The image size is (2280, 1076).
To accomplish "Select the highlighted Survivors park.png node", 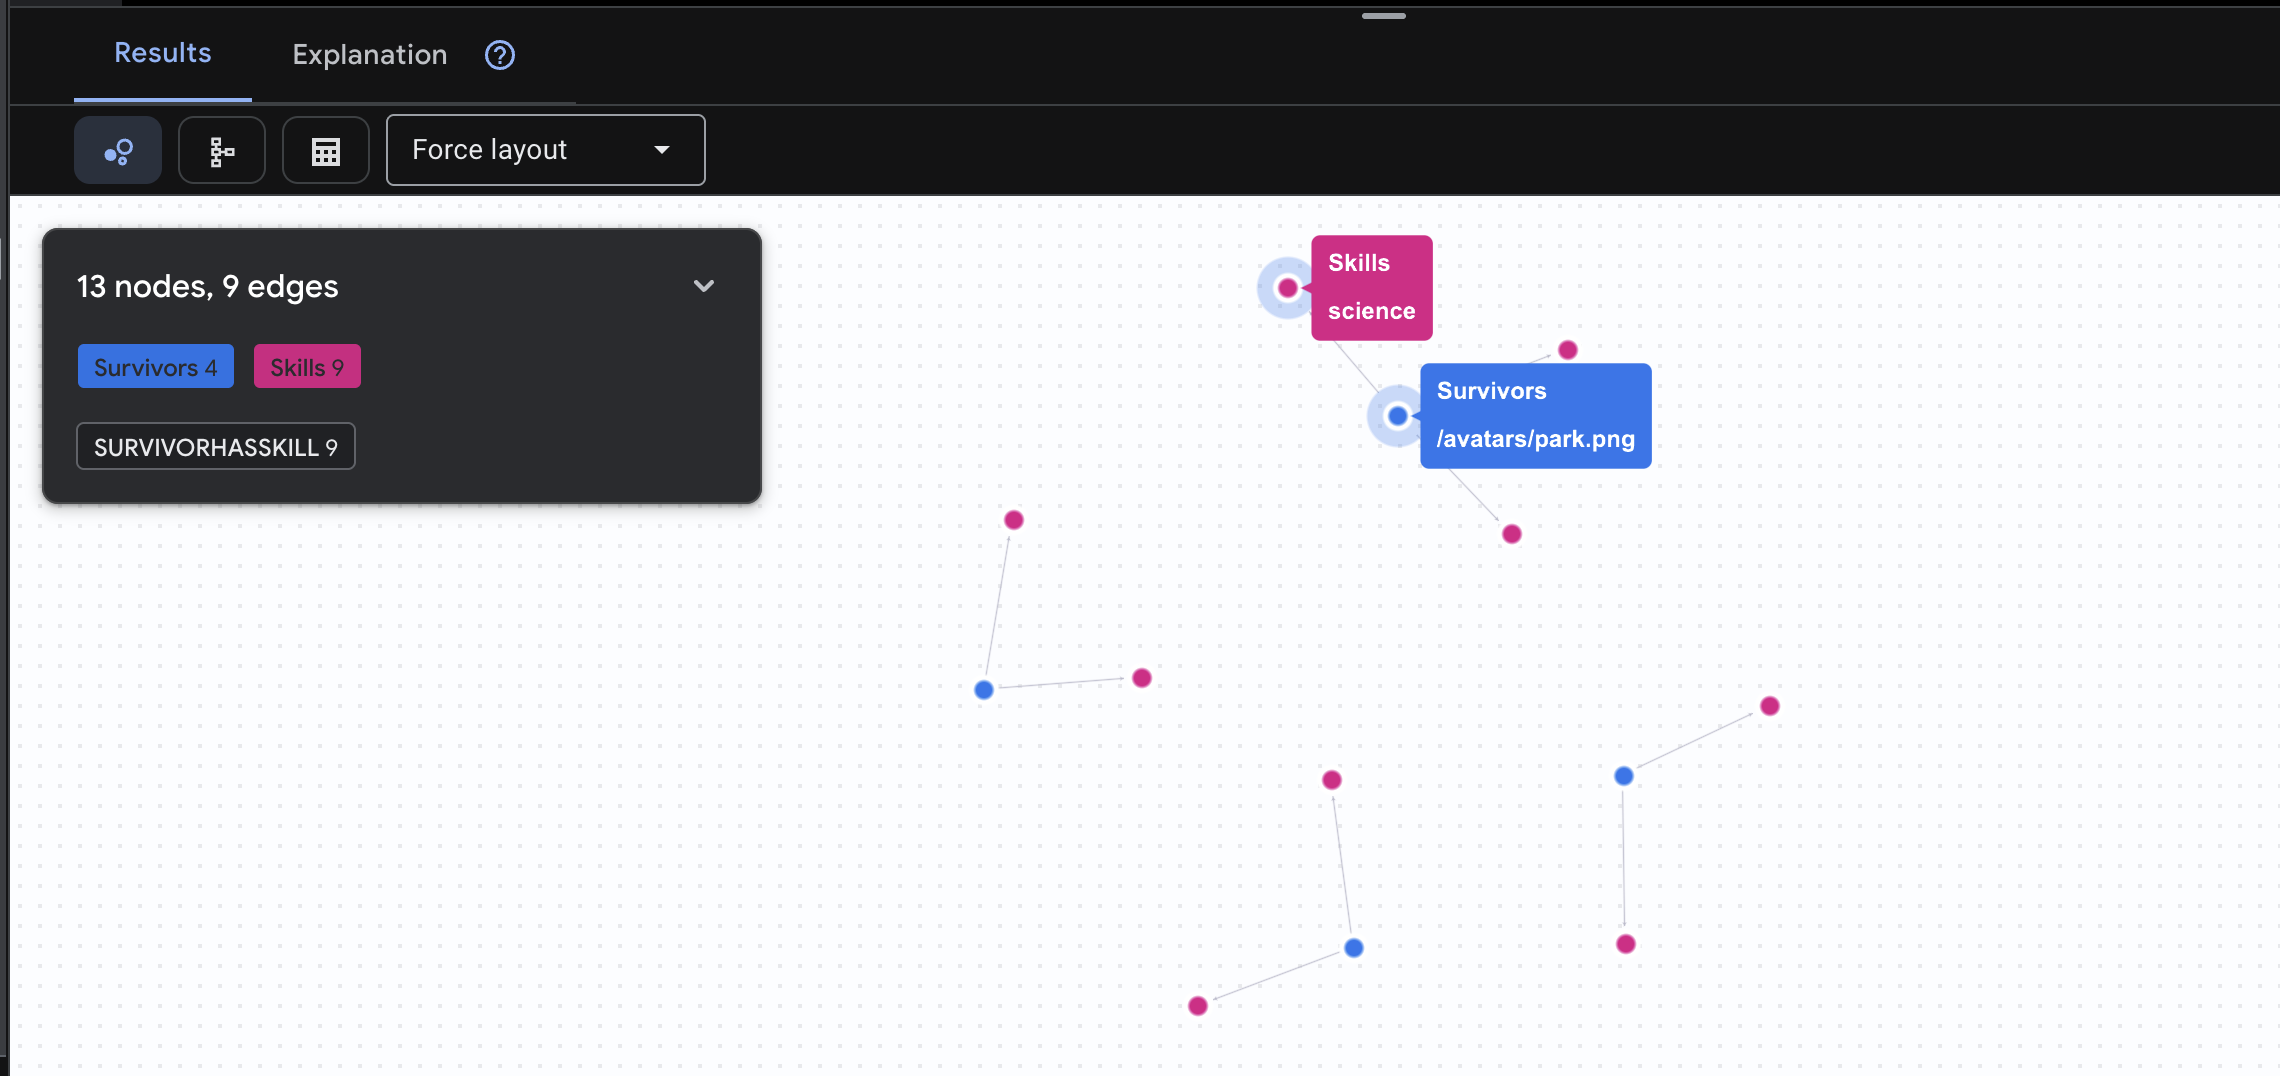I will click(1398, 416).
